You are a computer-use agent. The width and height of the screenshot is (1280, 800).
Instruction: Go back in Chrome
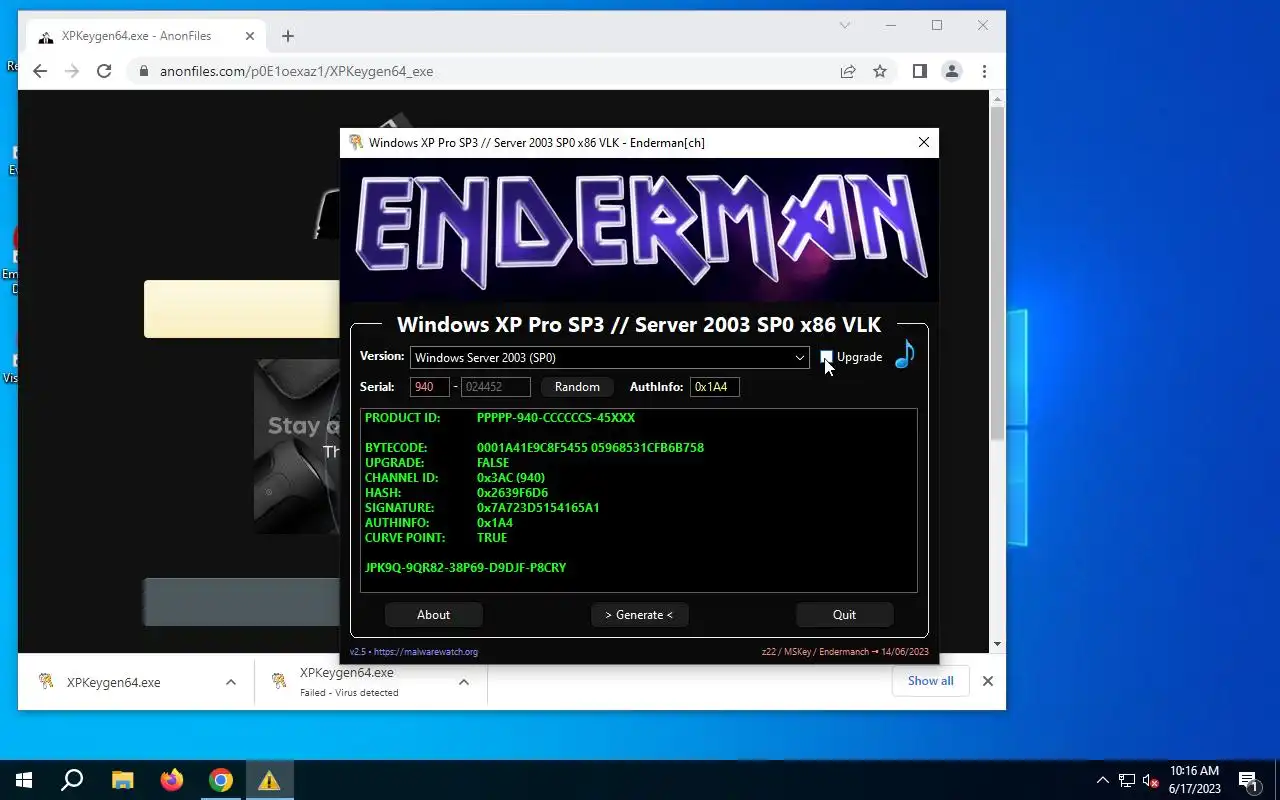click(40, 71)
